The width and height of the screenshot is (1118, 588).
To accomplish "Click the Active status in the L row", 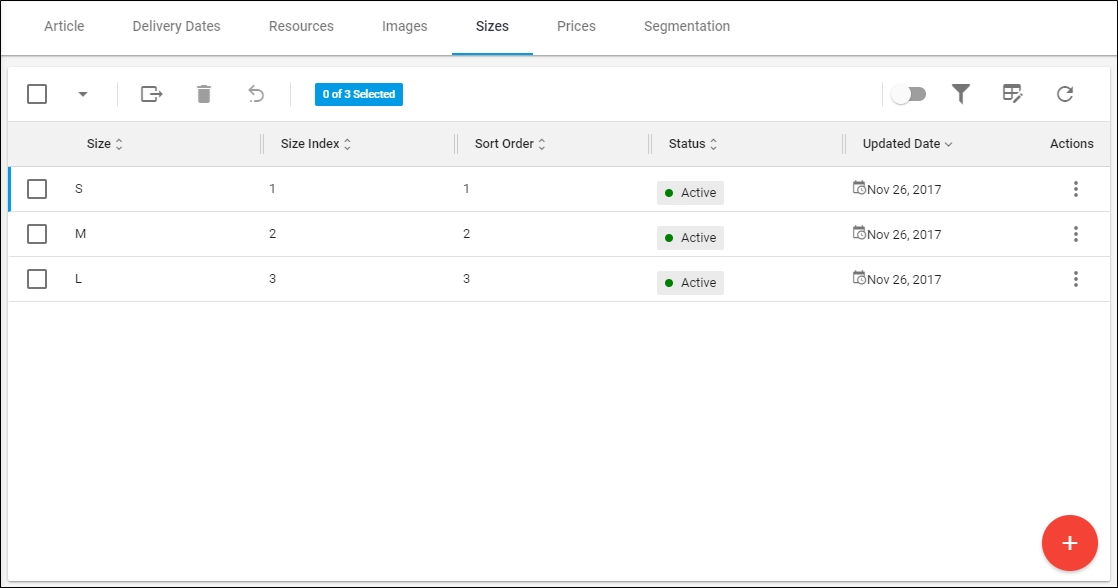I will (690, 282).
